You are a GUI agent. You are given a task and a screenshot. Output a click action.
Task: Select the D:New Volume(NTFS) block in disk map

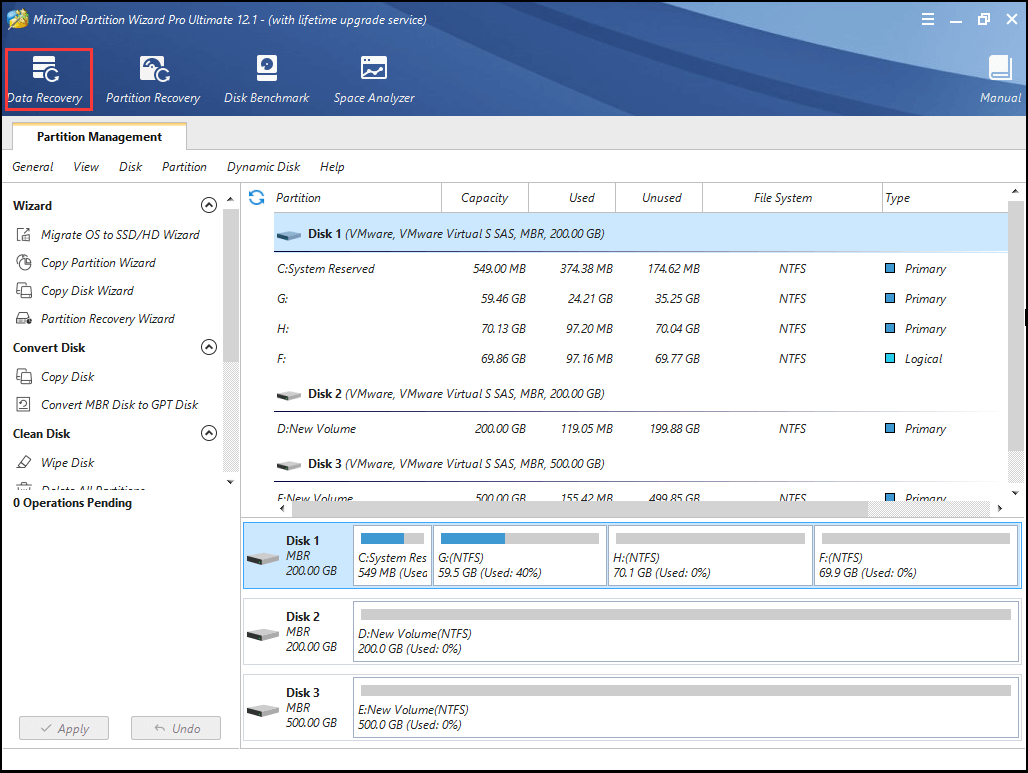click(x=686, y=631)
